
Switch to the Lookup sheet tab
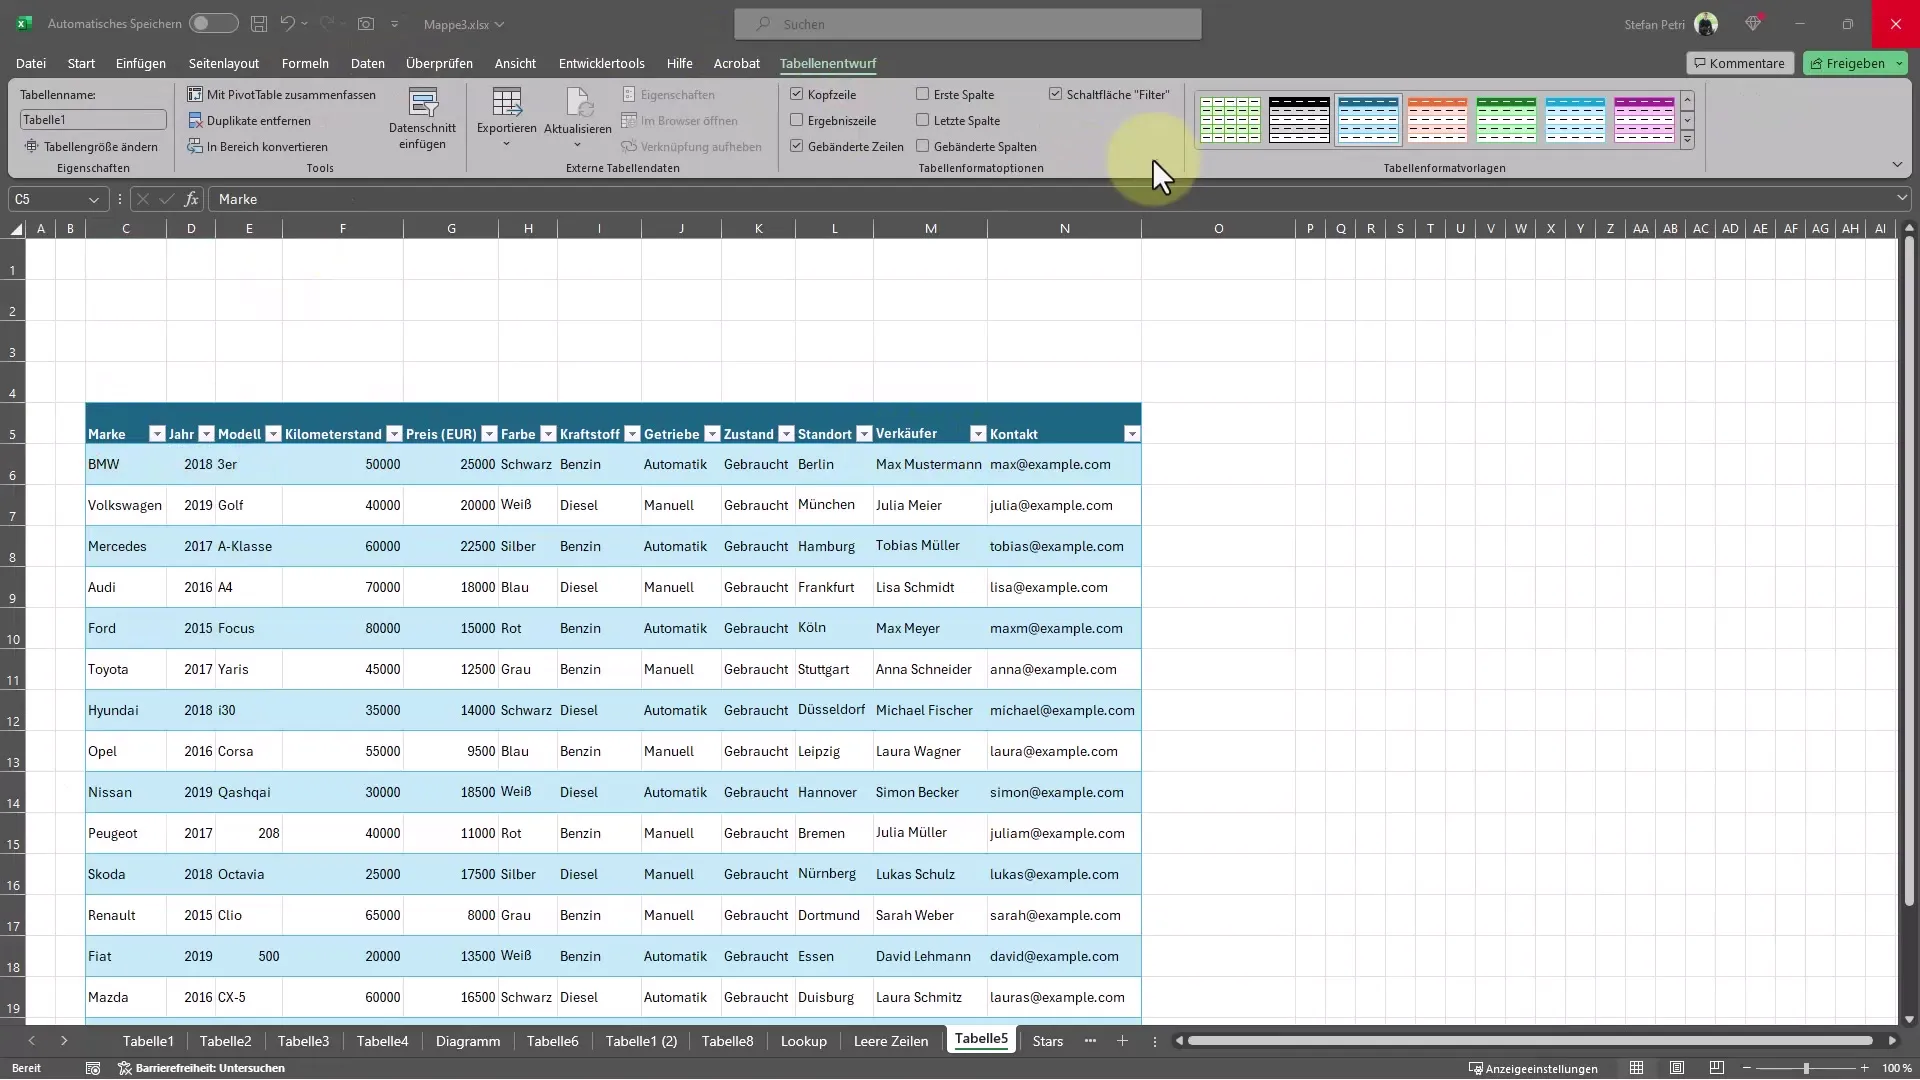(x=804, y=1042)
